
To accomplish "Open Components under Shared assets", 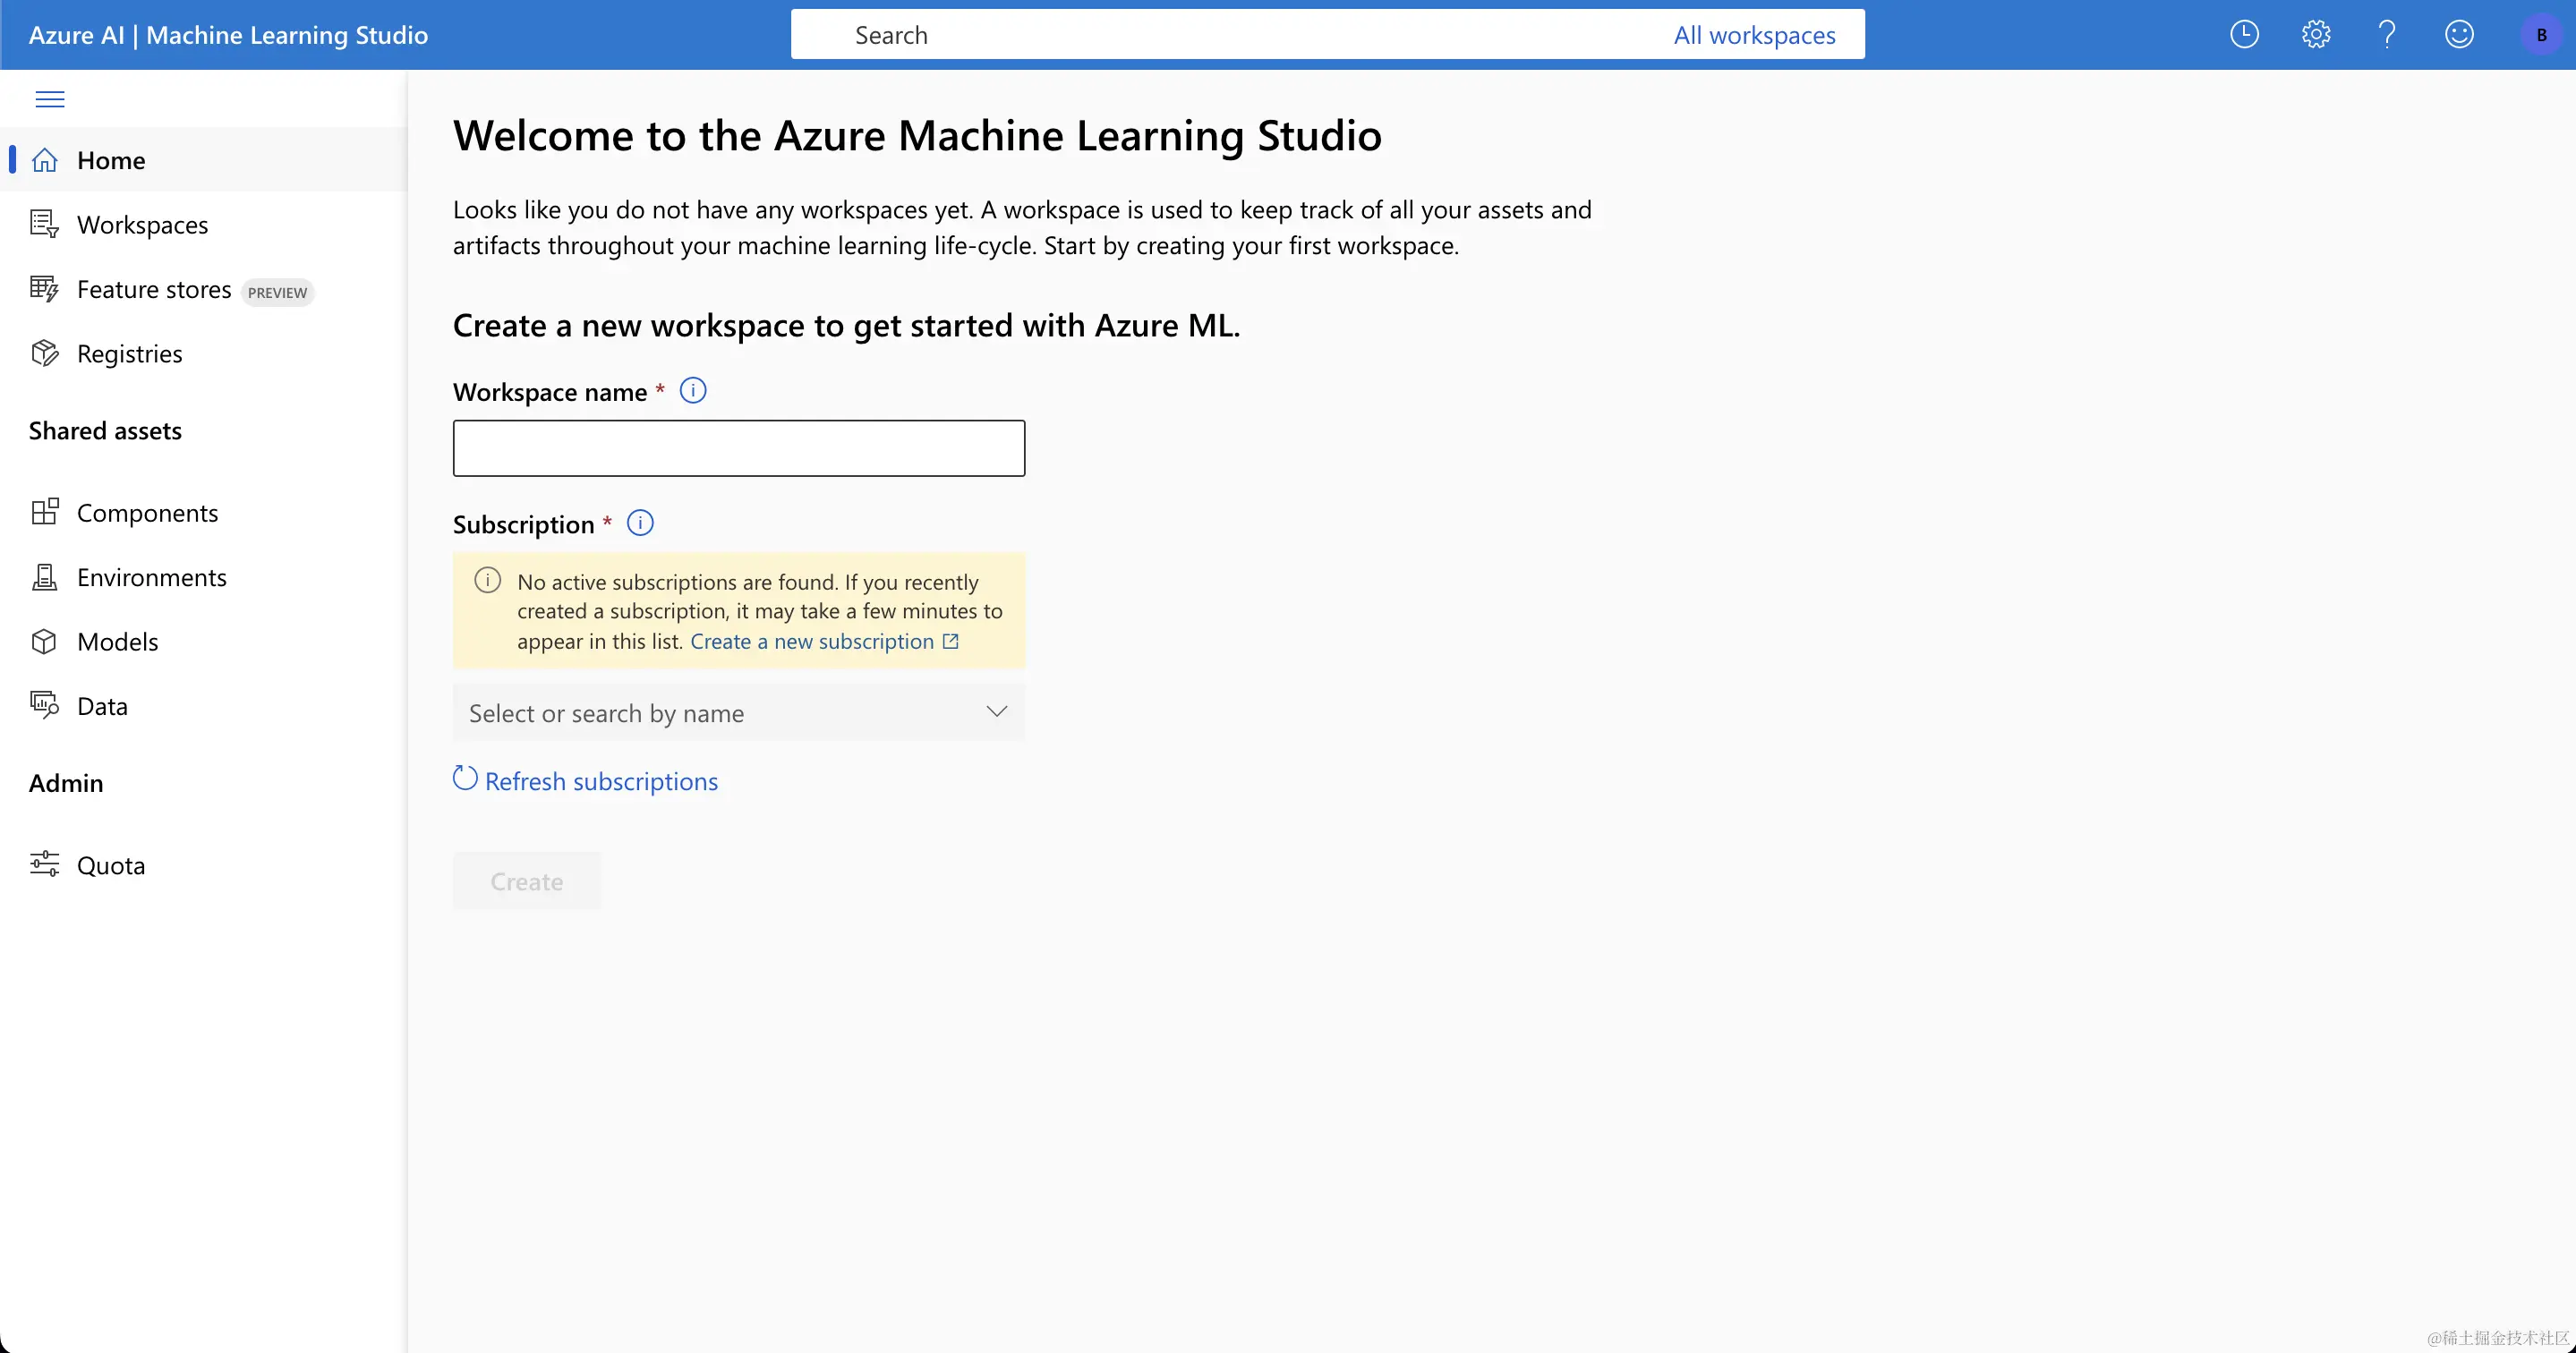I will (x=147, y=513).
